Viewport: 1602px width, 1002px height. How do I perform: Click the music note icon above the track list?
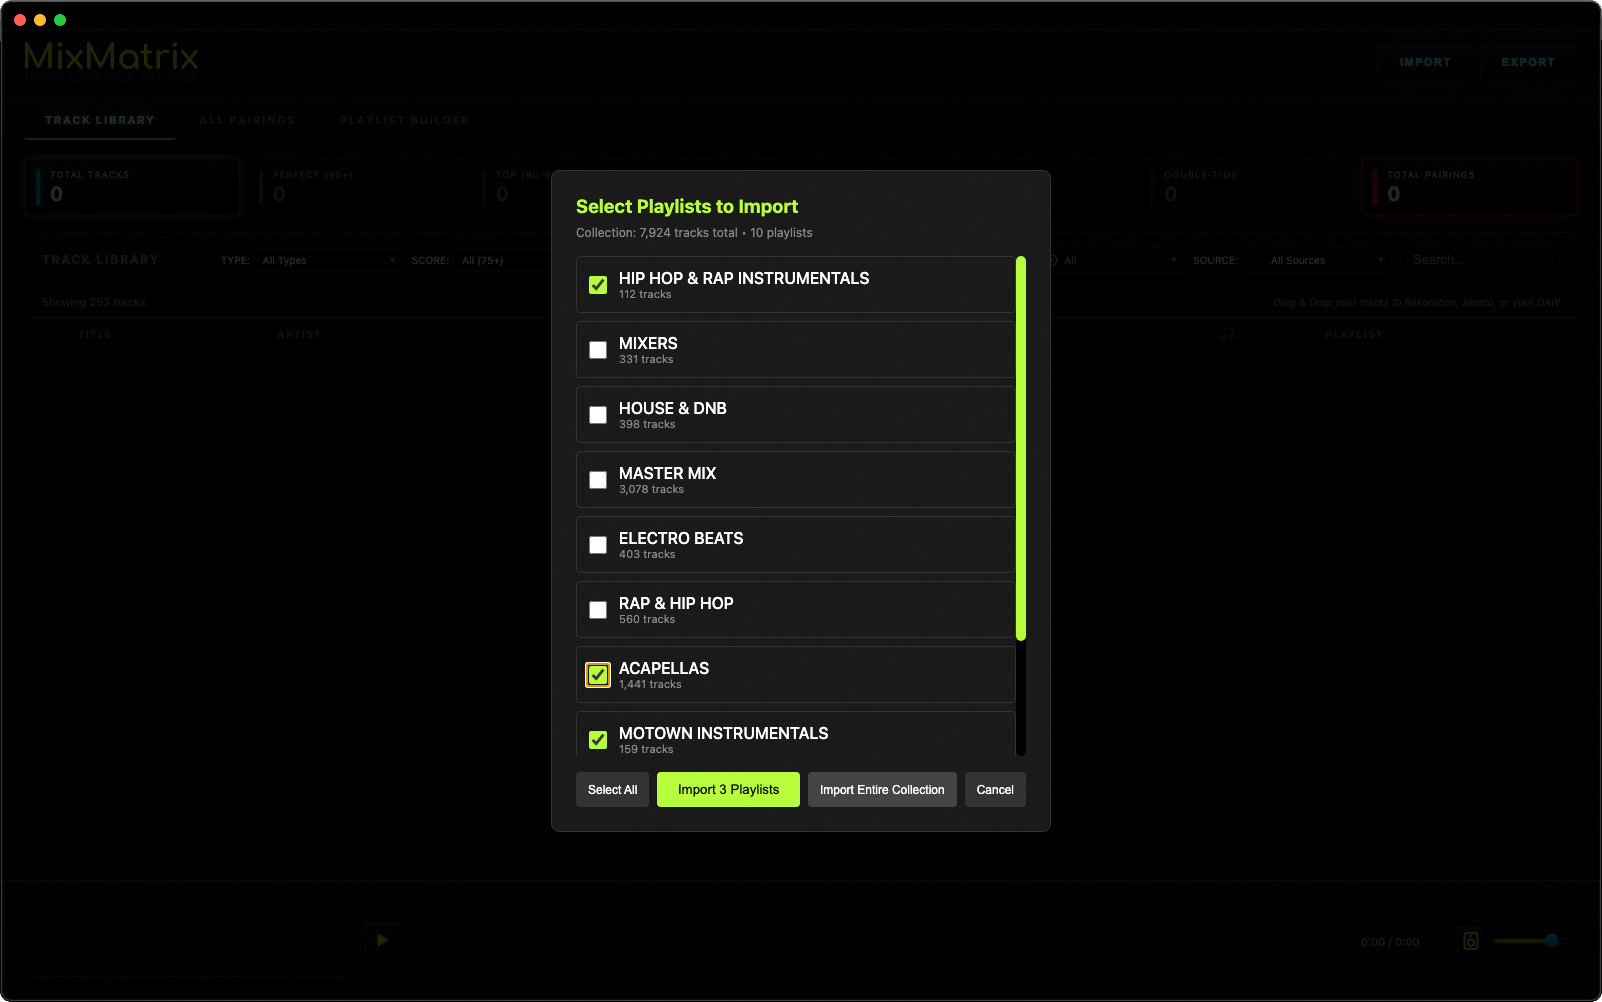[1226, 334]
